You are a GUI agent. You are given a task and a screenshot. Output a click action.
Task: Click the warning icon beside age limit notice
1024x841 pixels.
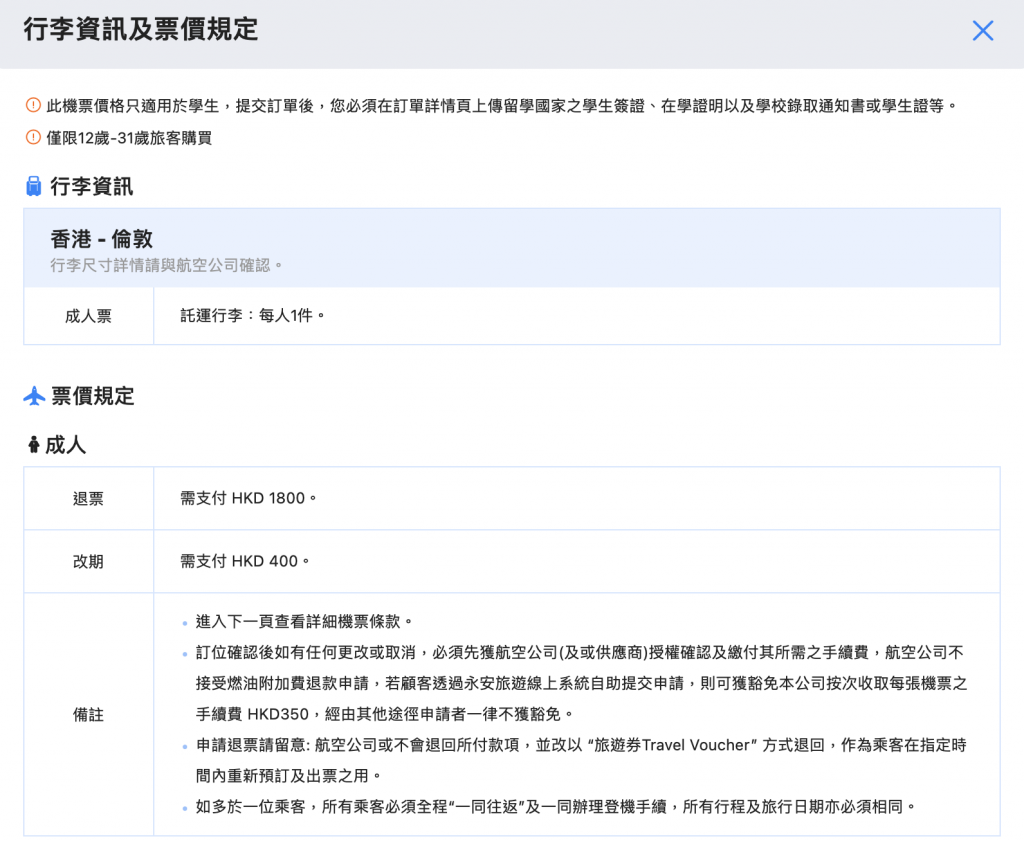[33, 137]
